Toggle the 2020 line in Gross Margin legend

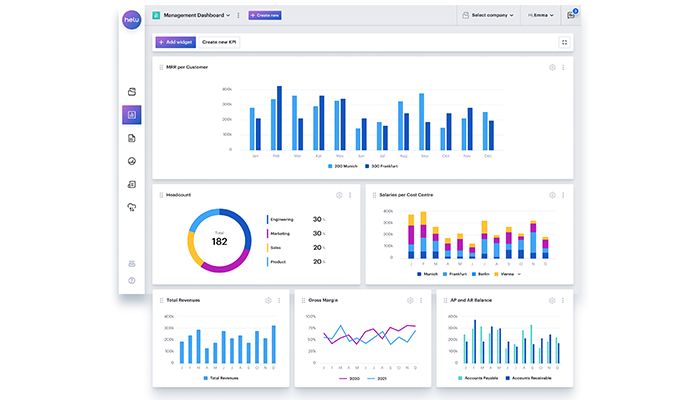[346, 378]
